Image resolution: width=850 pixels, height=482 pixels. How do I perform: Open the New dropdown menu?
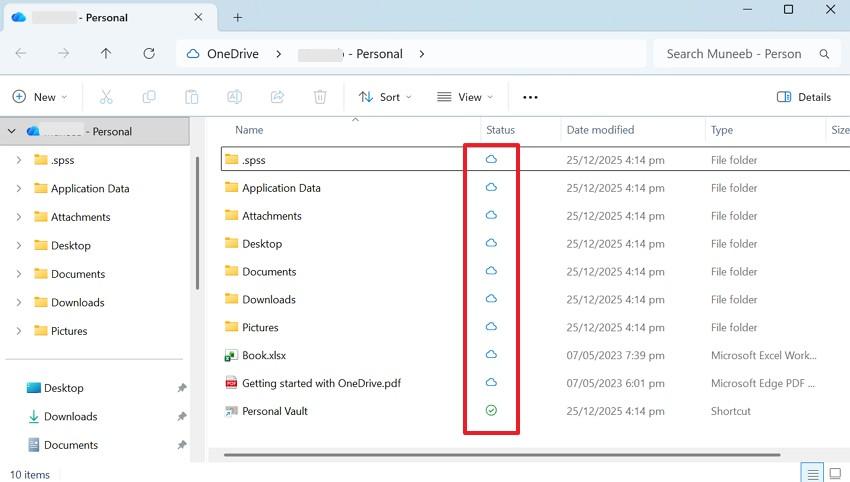click(40, 97)
